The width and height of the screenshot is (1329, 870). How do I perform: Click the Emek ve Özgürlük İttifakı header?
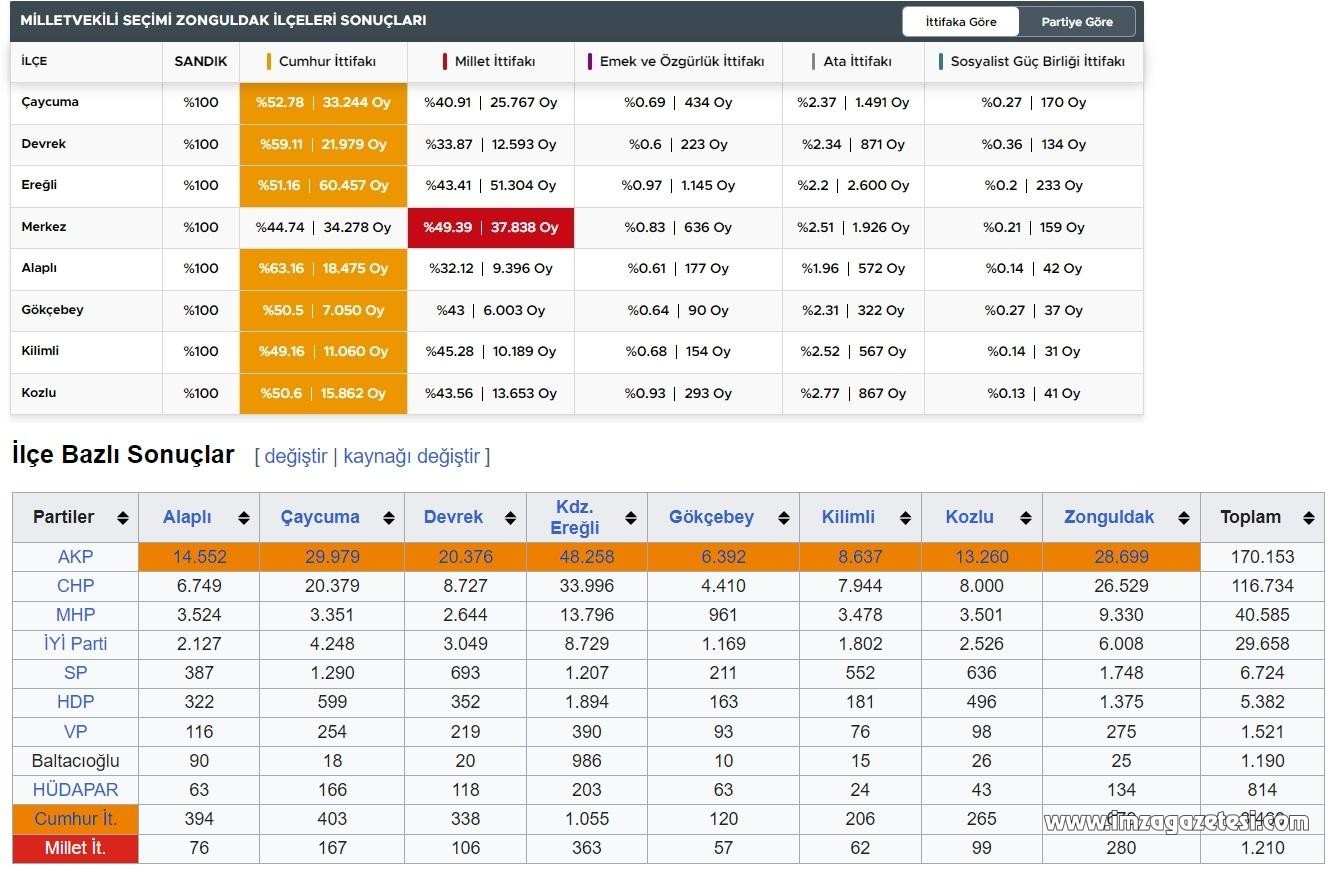(678, 61)
